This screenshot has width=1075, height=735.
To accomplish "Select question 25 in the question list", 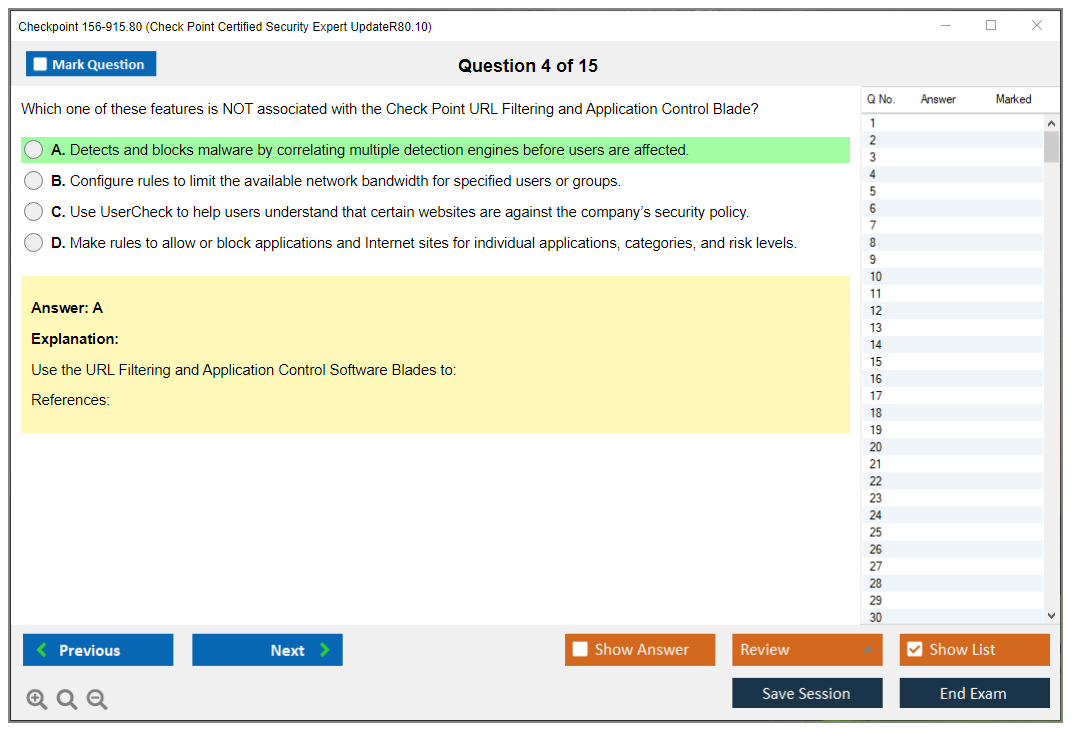I will coord(876,532).
